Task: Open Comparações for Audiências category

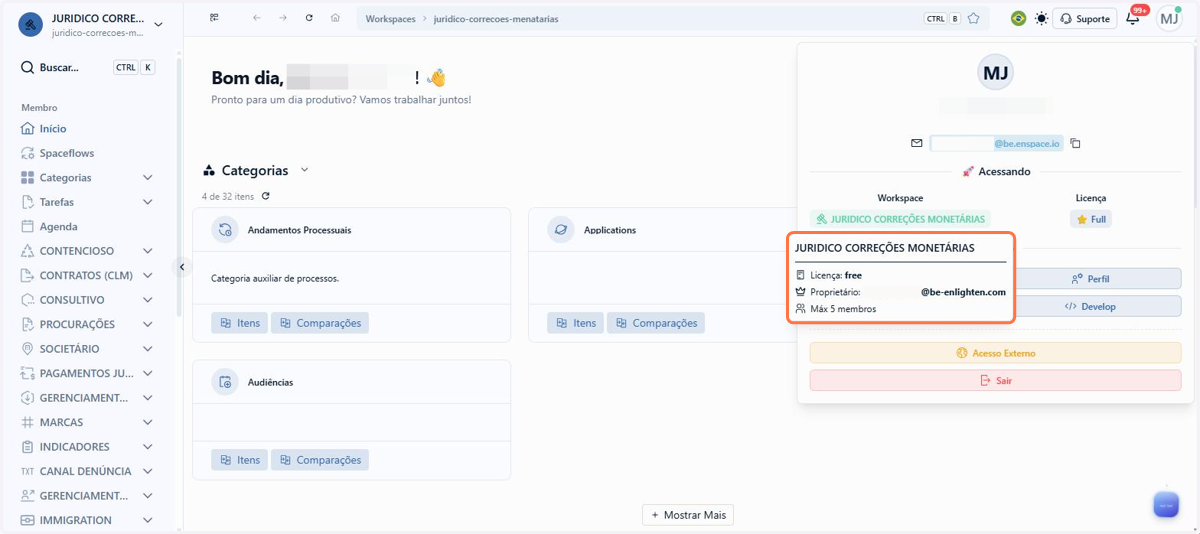Action: click(x=320, y=460)
